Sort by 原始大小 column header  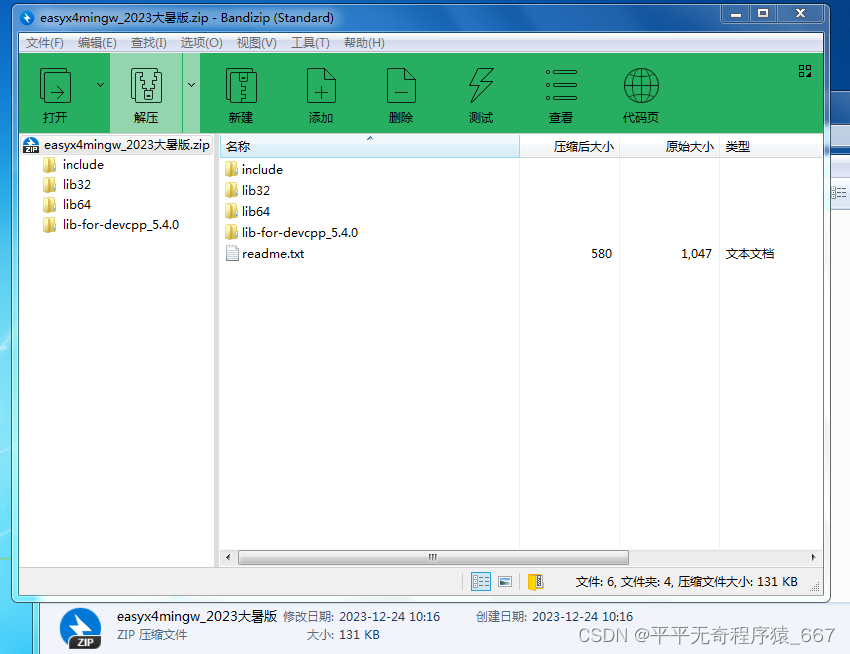pos(669,146)
